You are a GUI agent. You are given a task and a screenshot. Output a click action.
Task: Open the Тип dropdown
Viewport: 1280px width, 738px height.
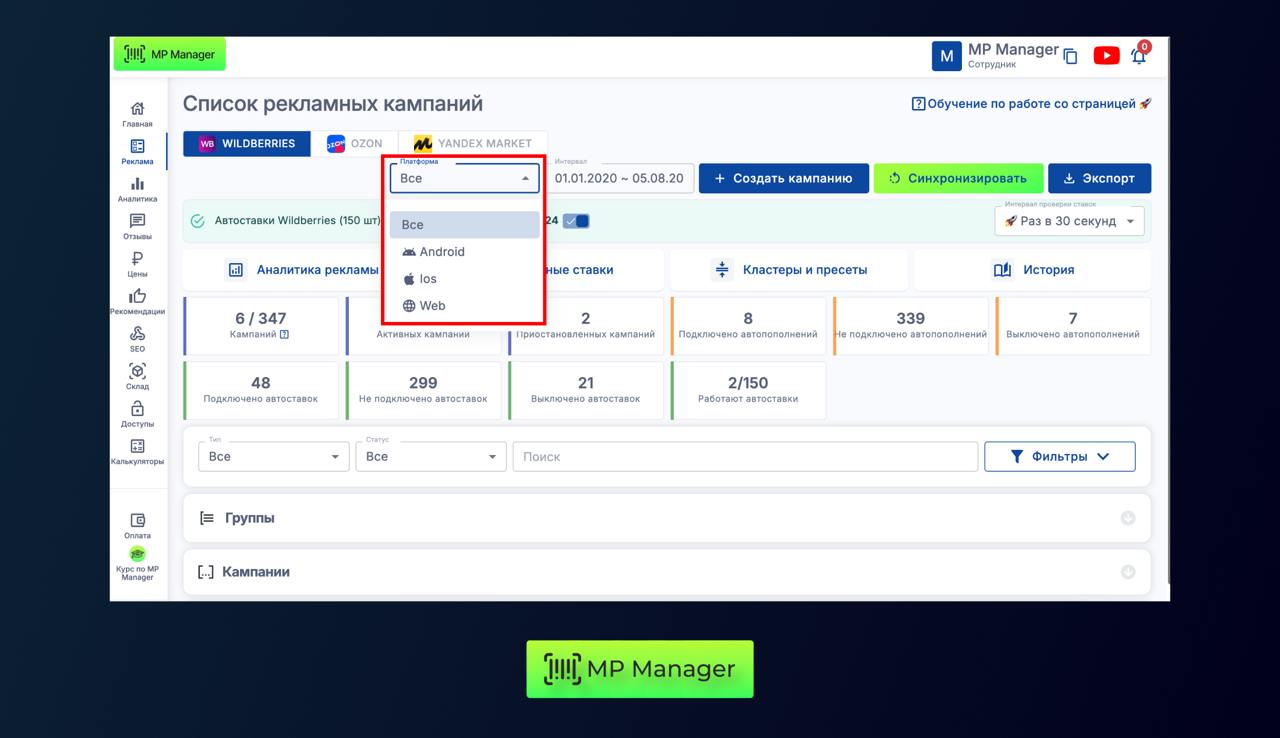coord(273,456)
